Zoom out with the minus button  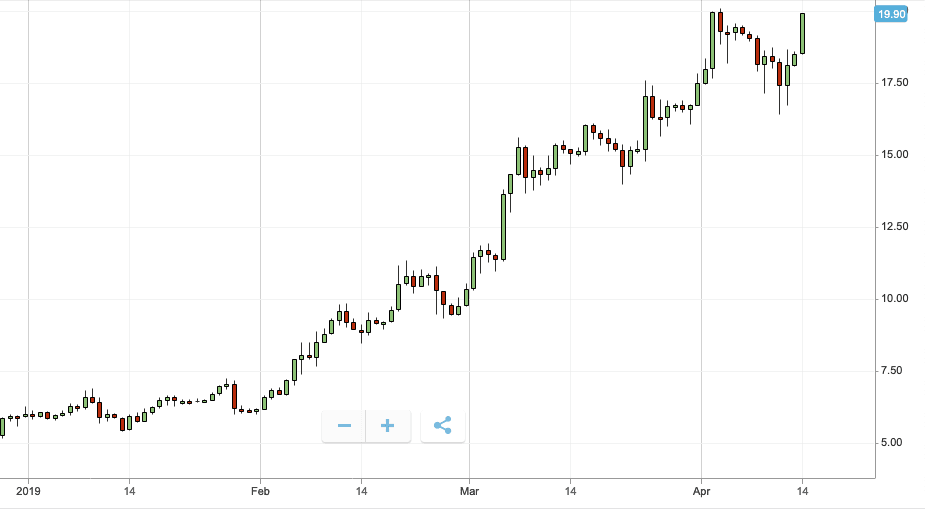pos(344,426)
